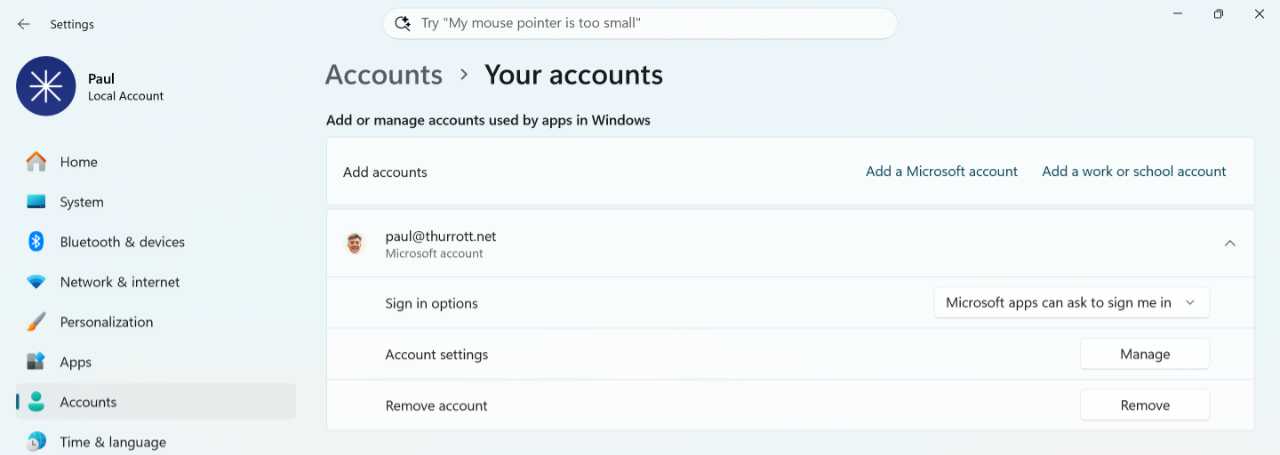Click the Personalization paintbrush icon
The image size is (1280, 455).
pos(36,322)
